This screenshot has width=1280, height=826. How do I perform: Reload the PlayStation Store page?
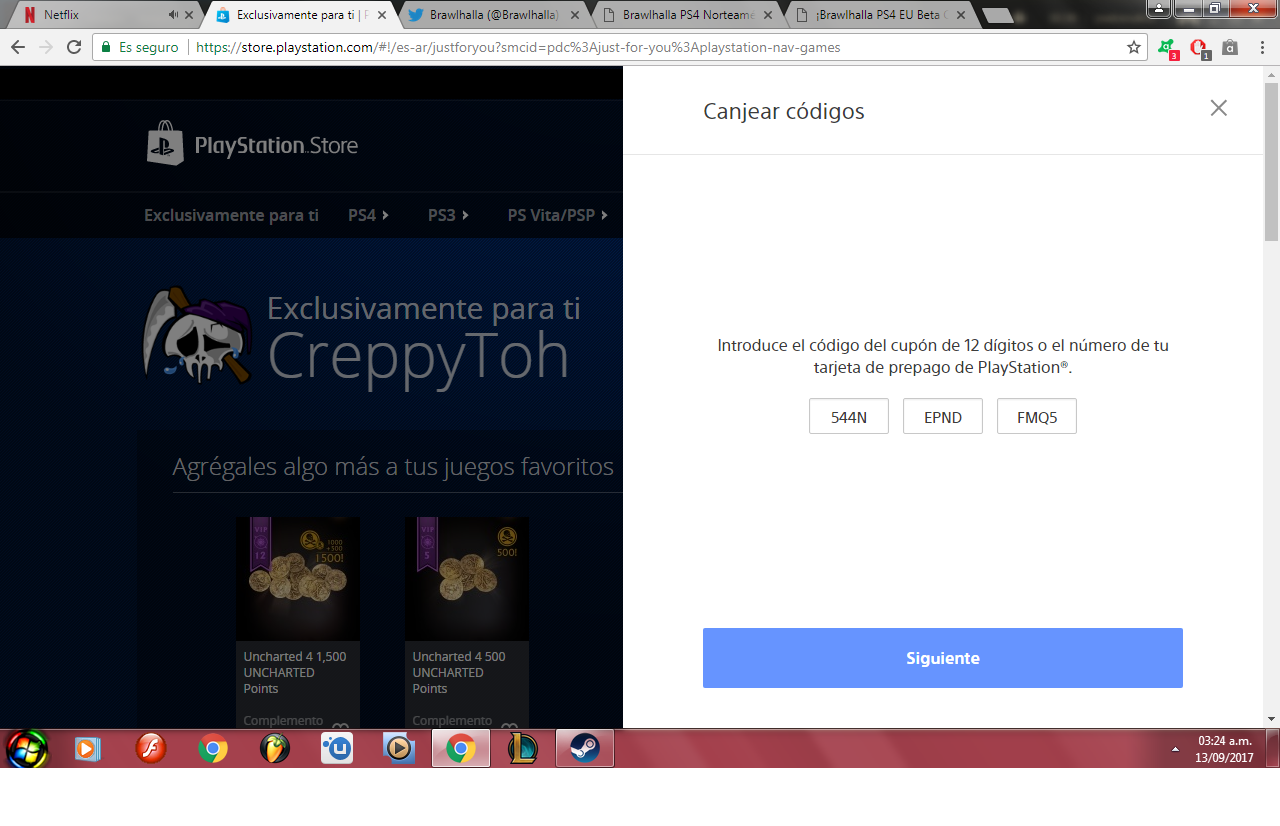[74, 47]
